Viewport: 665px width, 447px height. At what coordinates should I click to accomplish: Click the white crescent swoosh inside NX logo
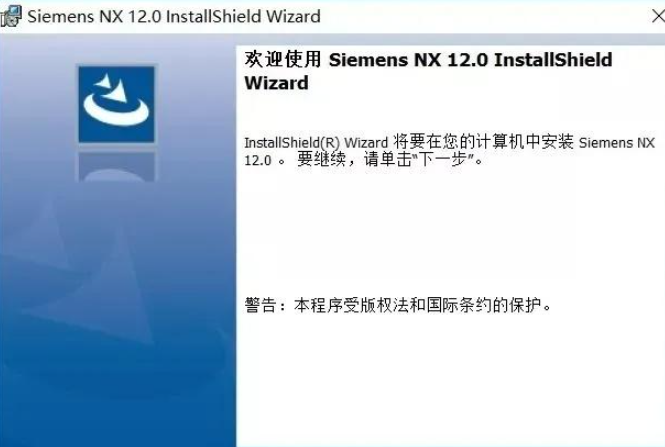pyautogui.click(x=116, y=110)
